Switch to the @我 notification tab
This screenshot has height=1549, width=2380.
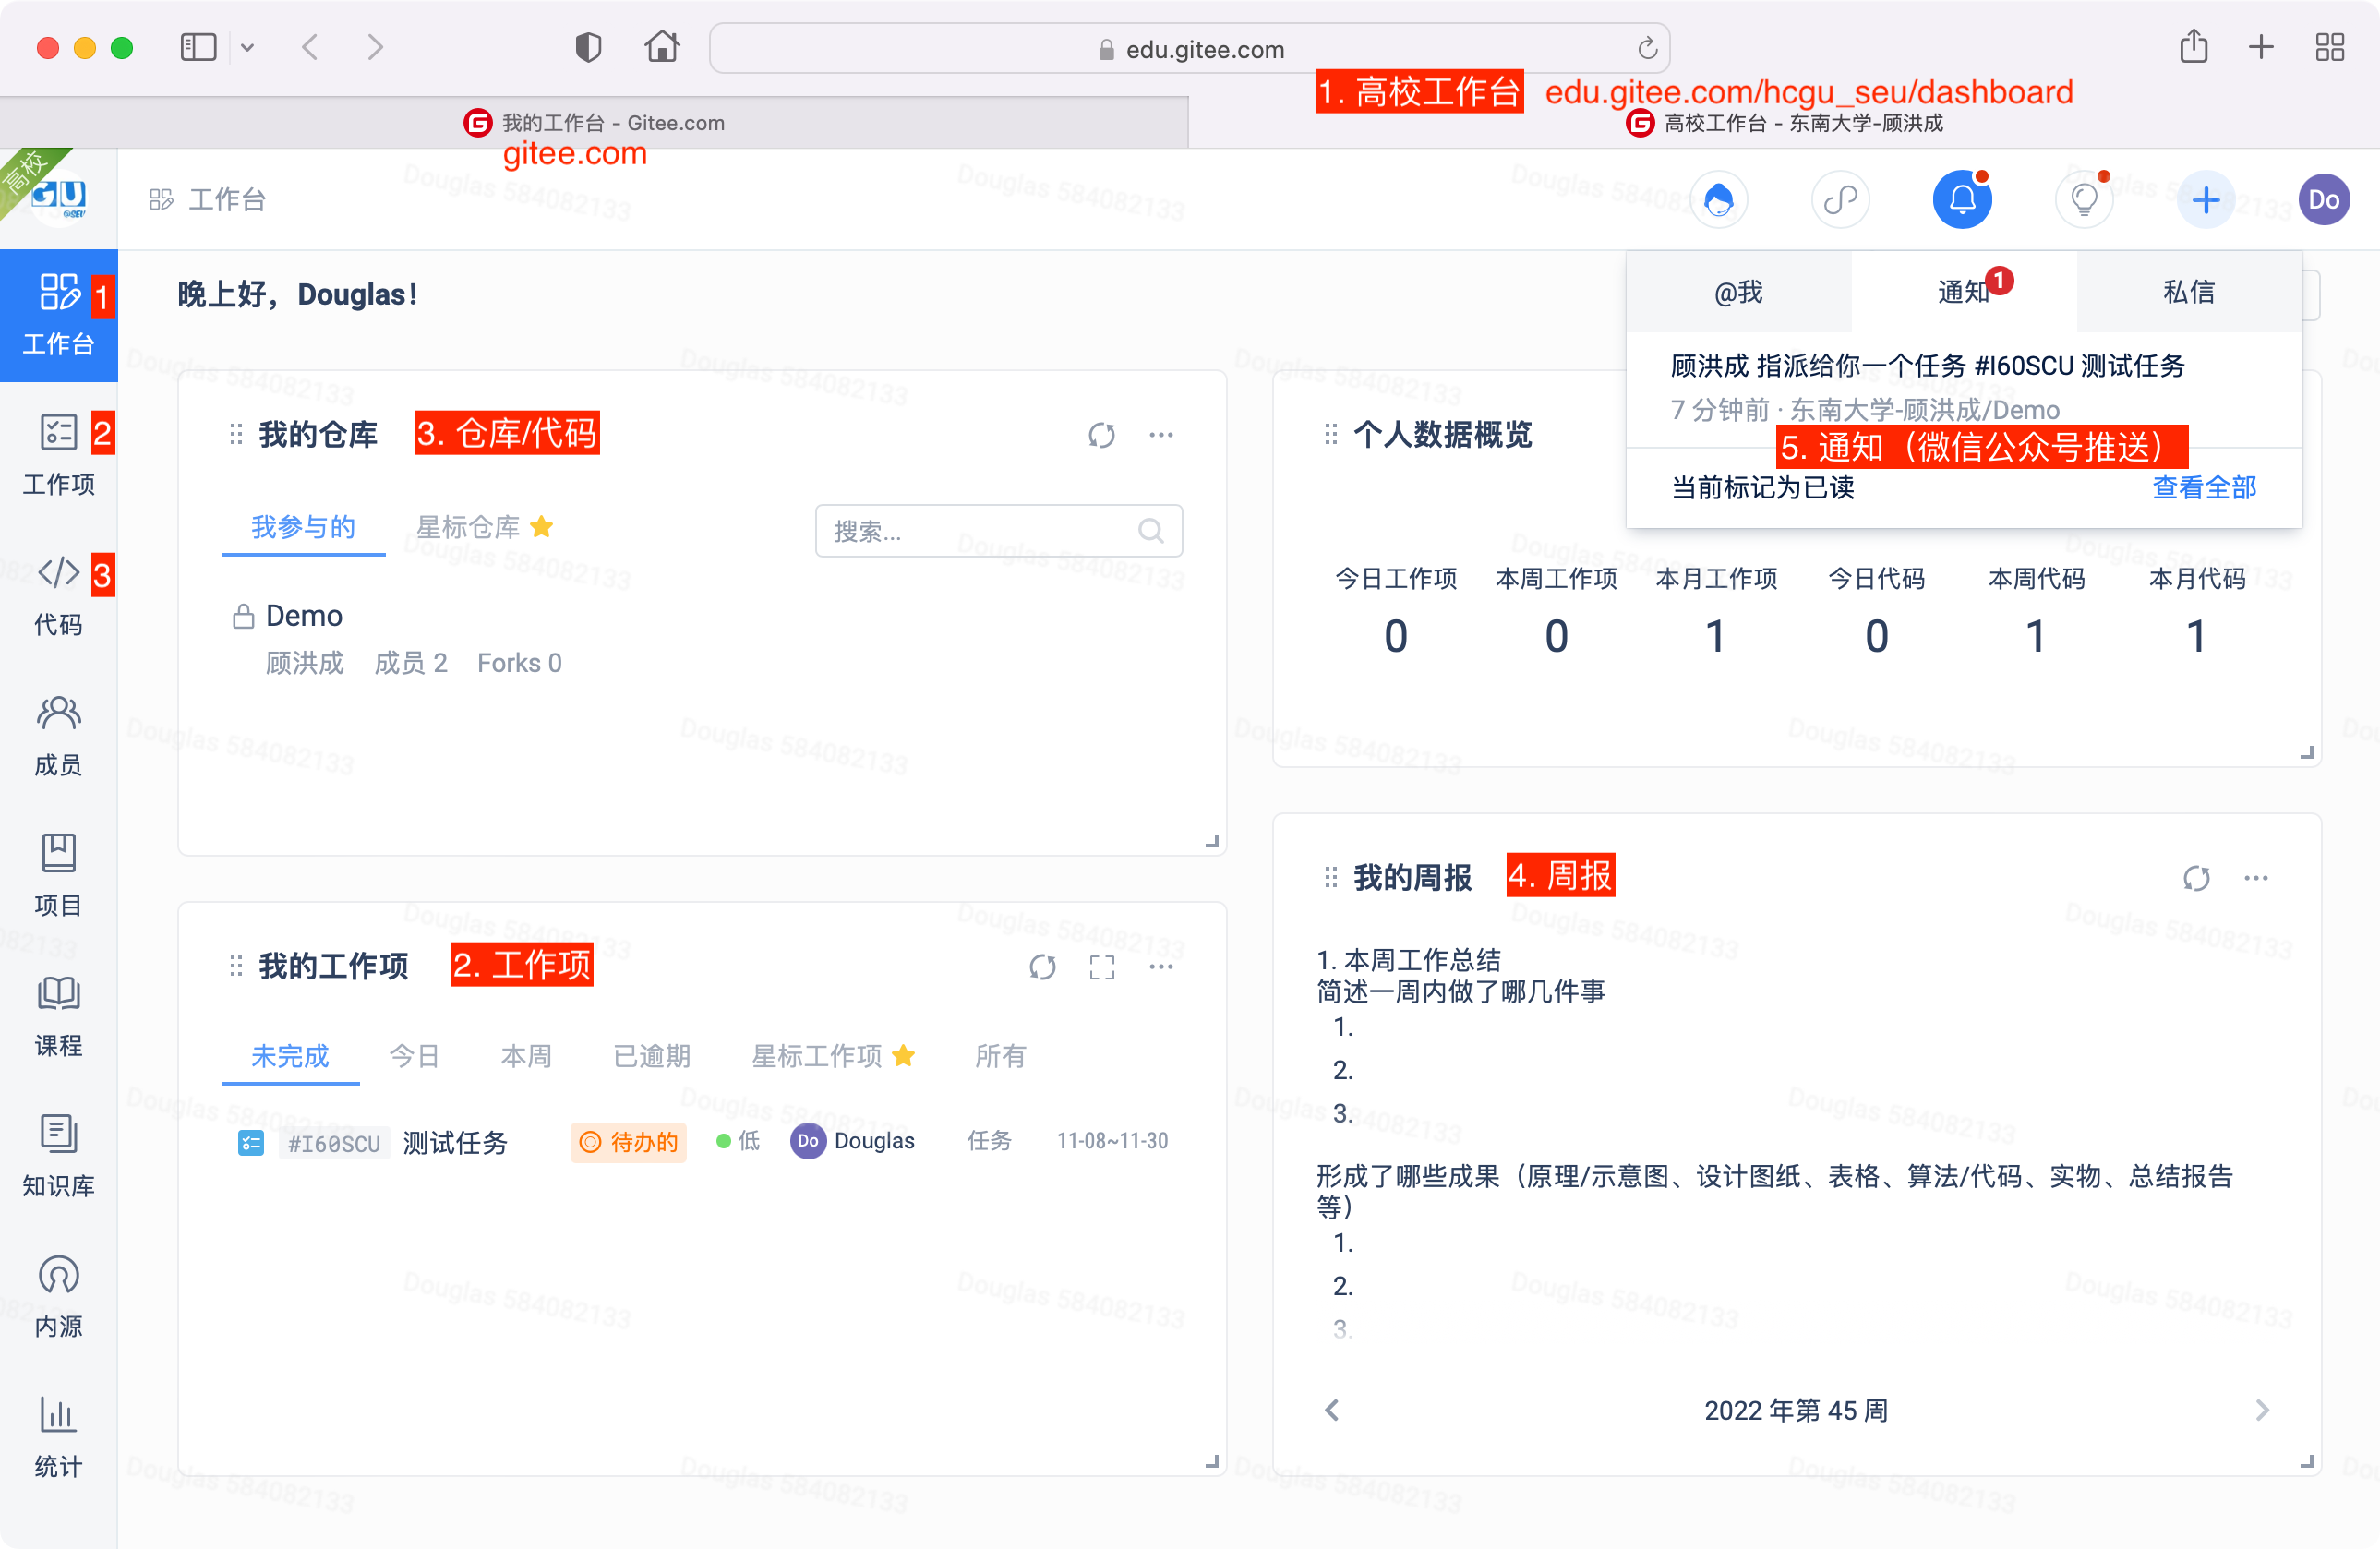point(1738,292)
